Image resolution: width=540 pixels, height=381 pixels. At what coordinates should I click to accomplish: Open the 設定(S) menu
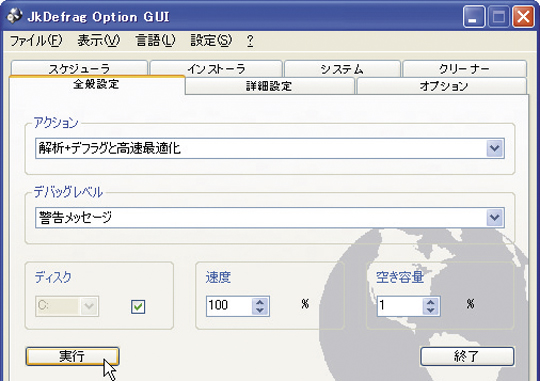(x=211, y=41)
